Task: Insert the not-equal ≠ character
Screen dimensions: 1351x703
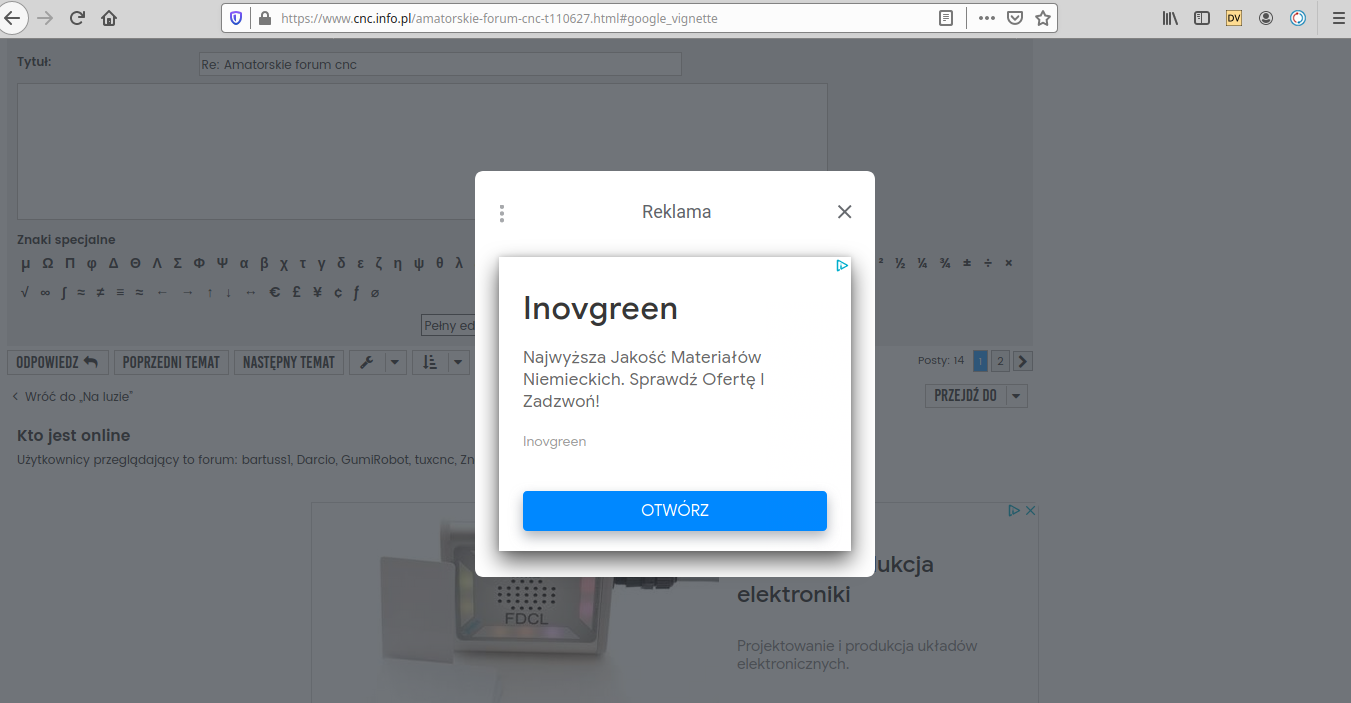Action: click(x=101, y=293)
